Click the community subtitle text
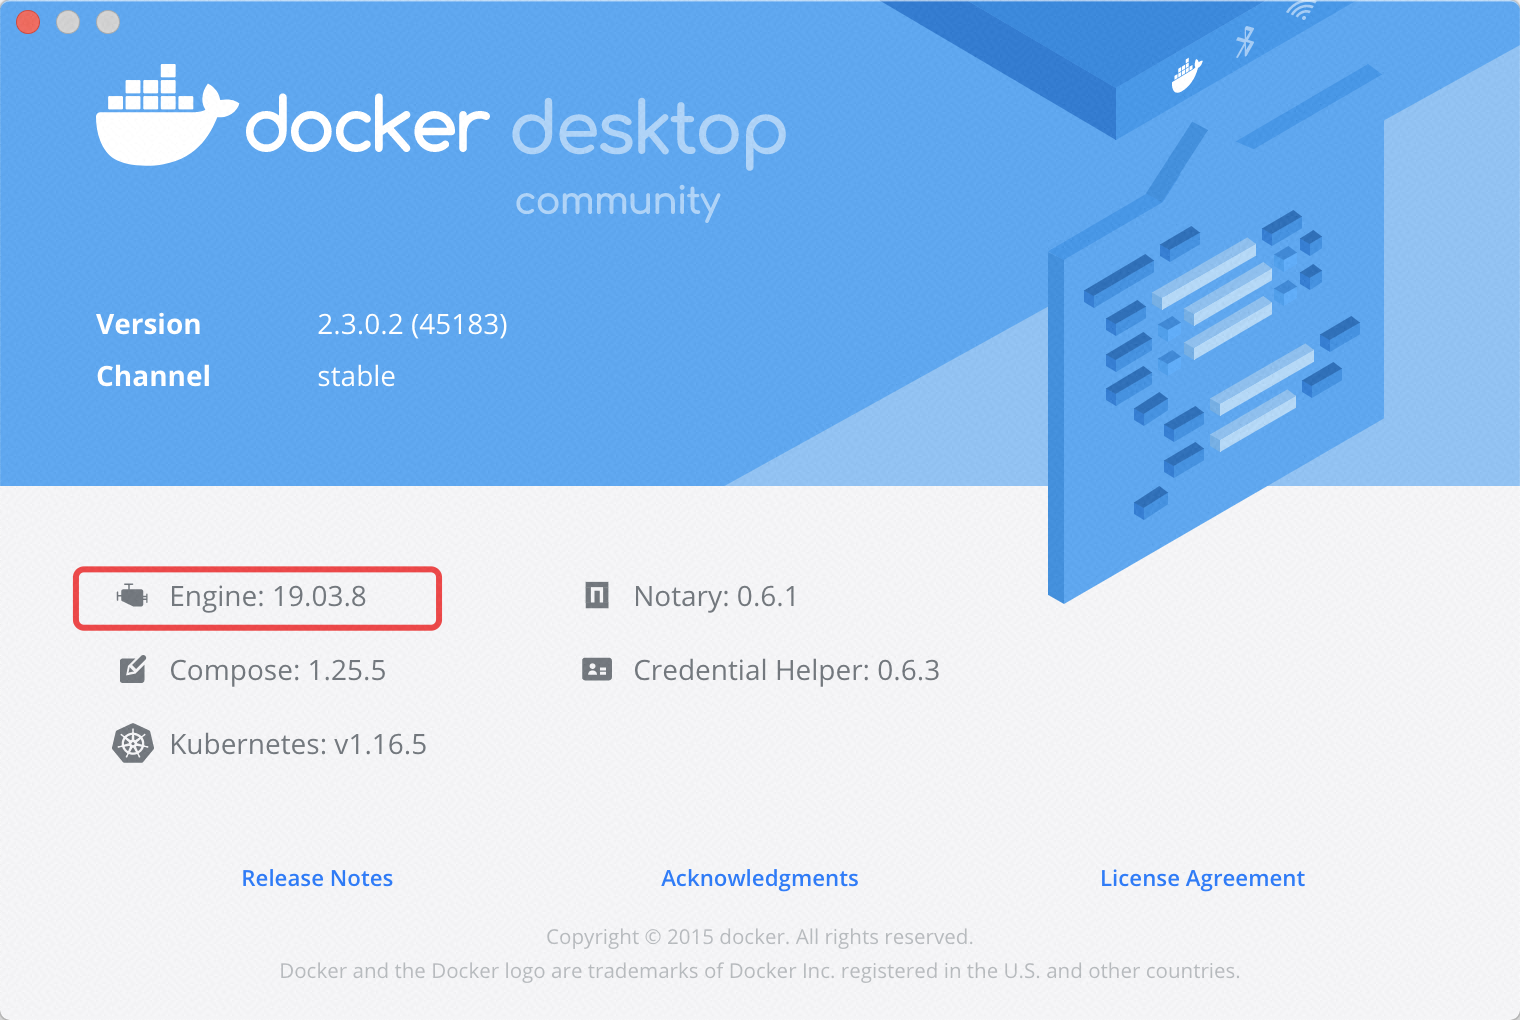This screenshot has width=1520, height=1020. (617, 202)
